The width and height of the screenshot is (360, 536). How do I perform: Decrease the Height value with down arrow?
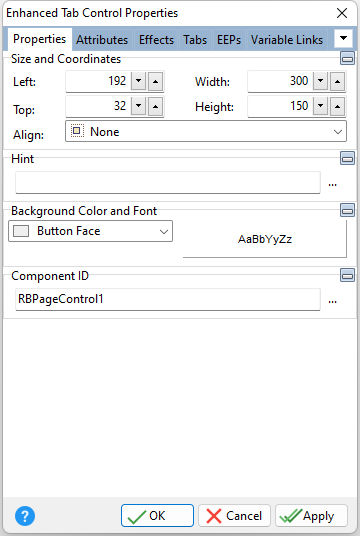[x=320, y=106]
